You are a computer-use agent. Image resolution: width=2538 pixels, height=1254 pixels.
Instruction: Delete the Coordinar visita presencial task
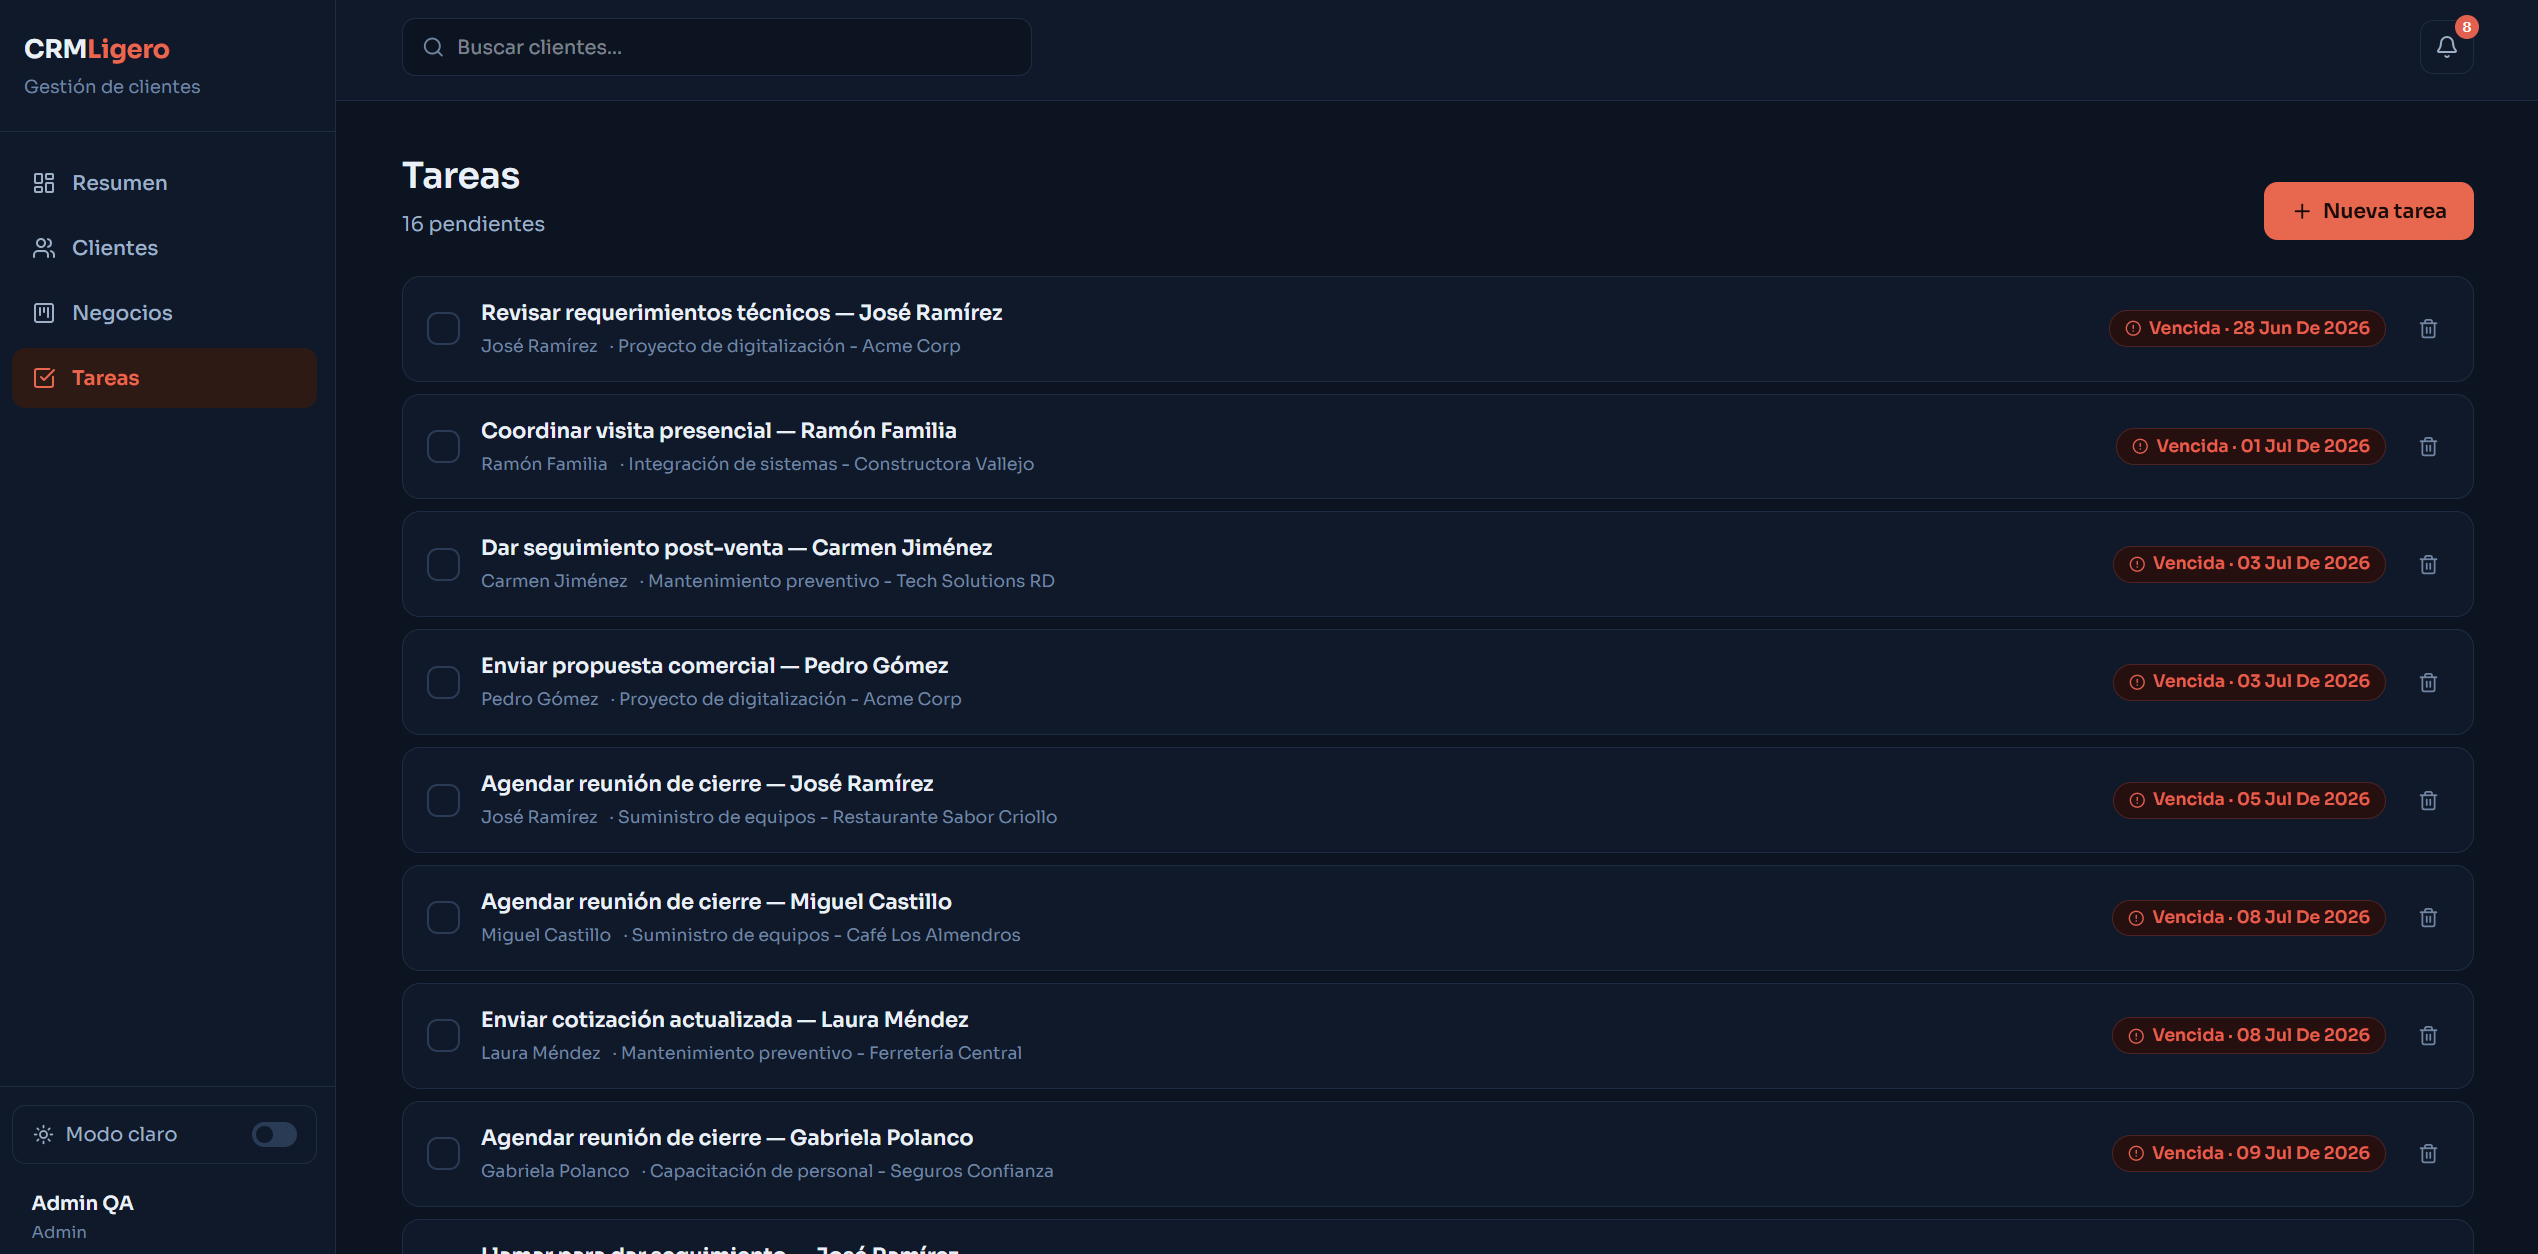pos(2428,447)
